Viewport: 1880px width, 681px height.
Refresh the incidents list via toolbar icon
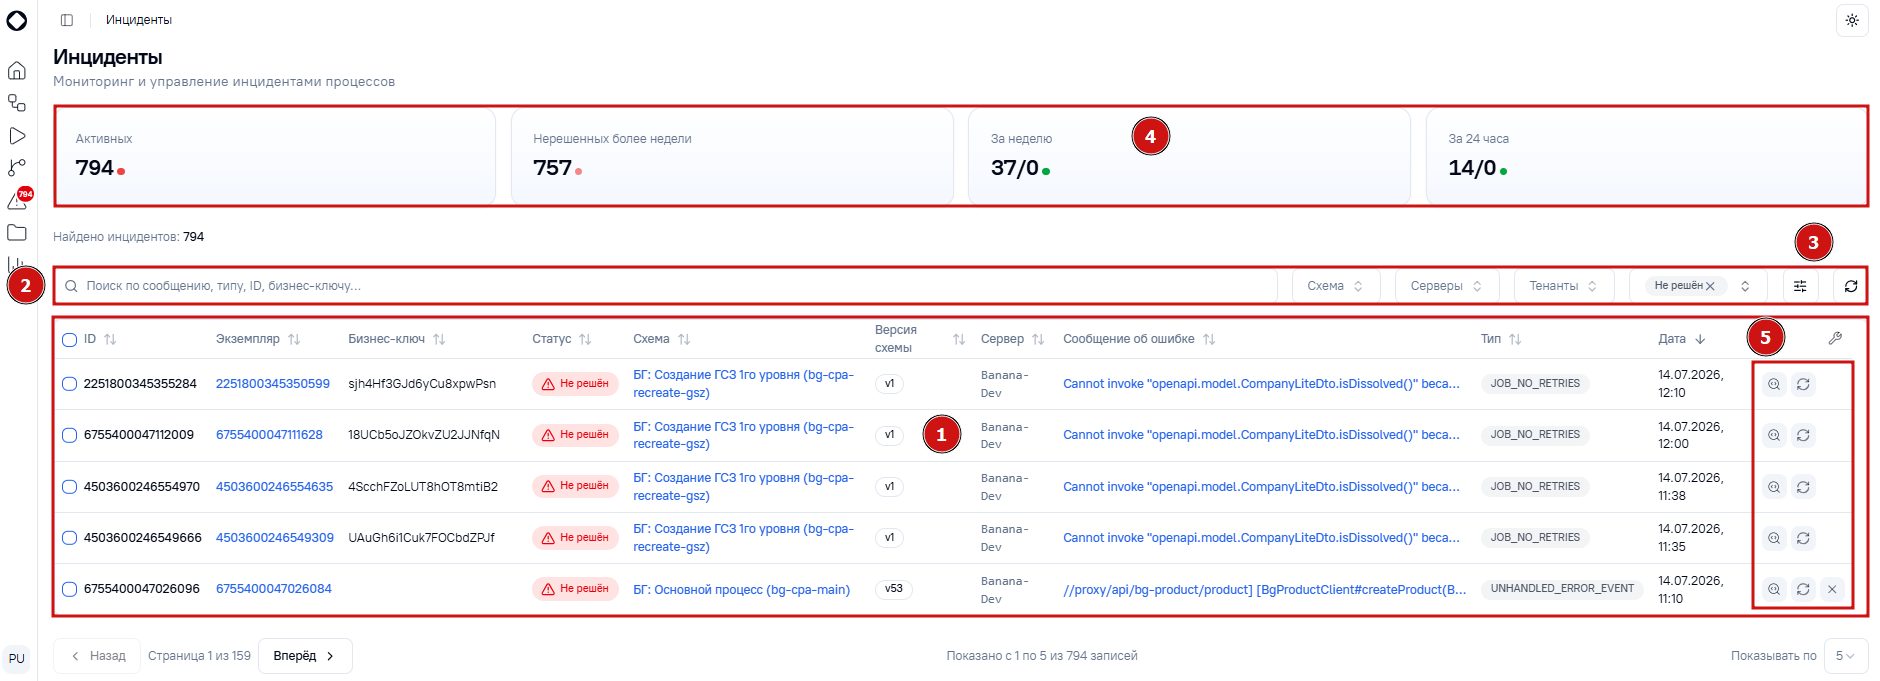pyautogui.click(x=1851, y=286)
